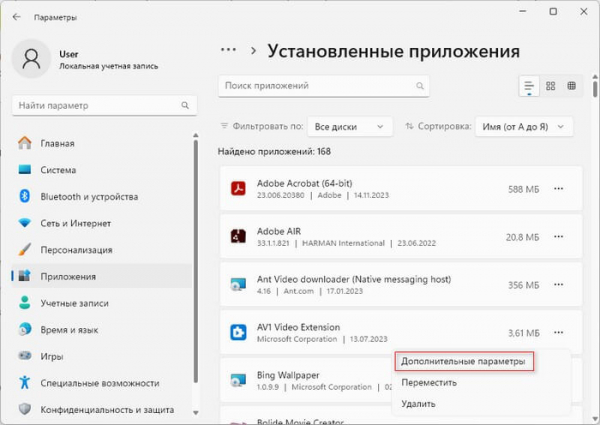
Task: Open more options for Ant Video downloader
Action: pyautogui.click(x=558, y=285)
